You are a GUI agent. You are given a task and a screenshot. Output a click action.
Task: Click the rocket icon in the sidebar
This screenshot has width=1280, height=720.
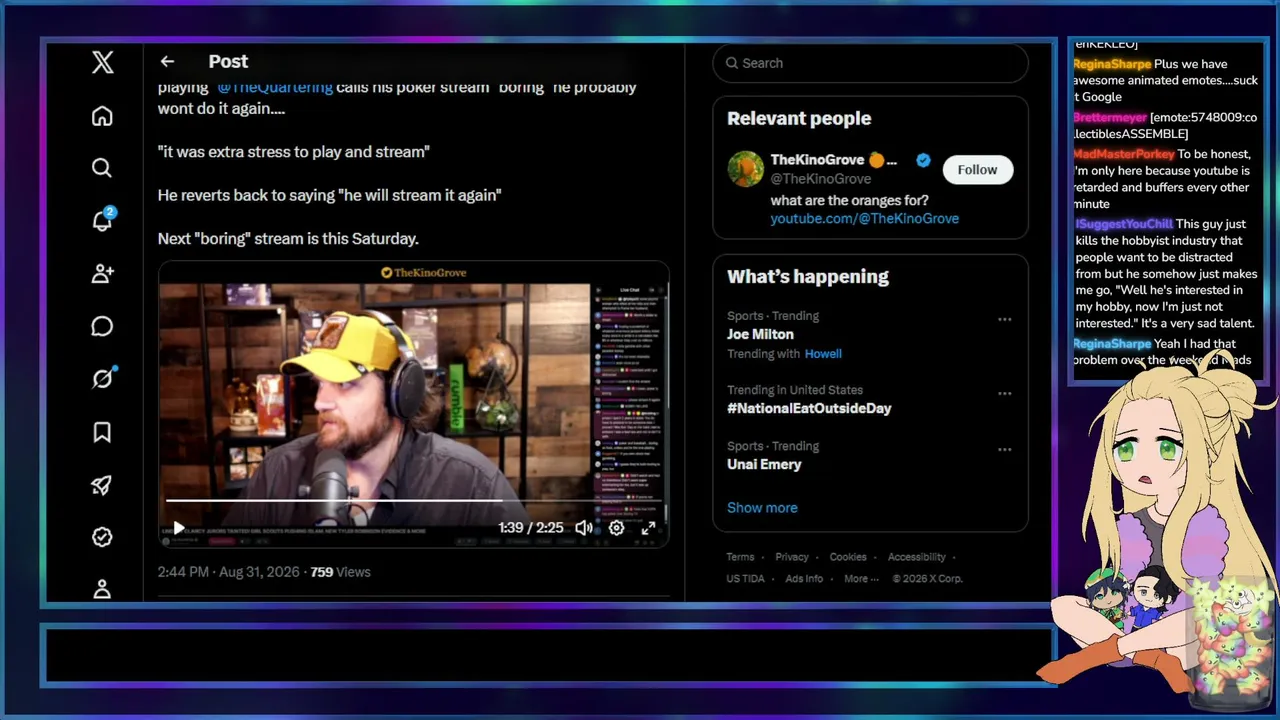[102, 485]
